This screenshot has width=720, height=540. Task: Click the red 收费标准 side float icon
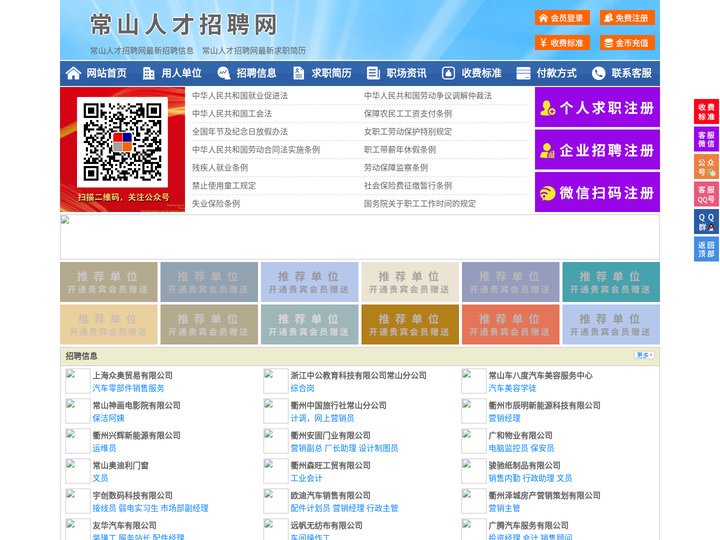pos(706,112)
